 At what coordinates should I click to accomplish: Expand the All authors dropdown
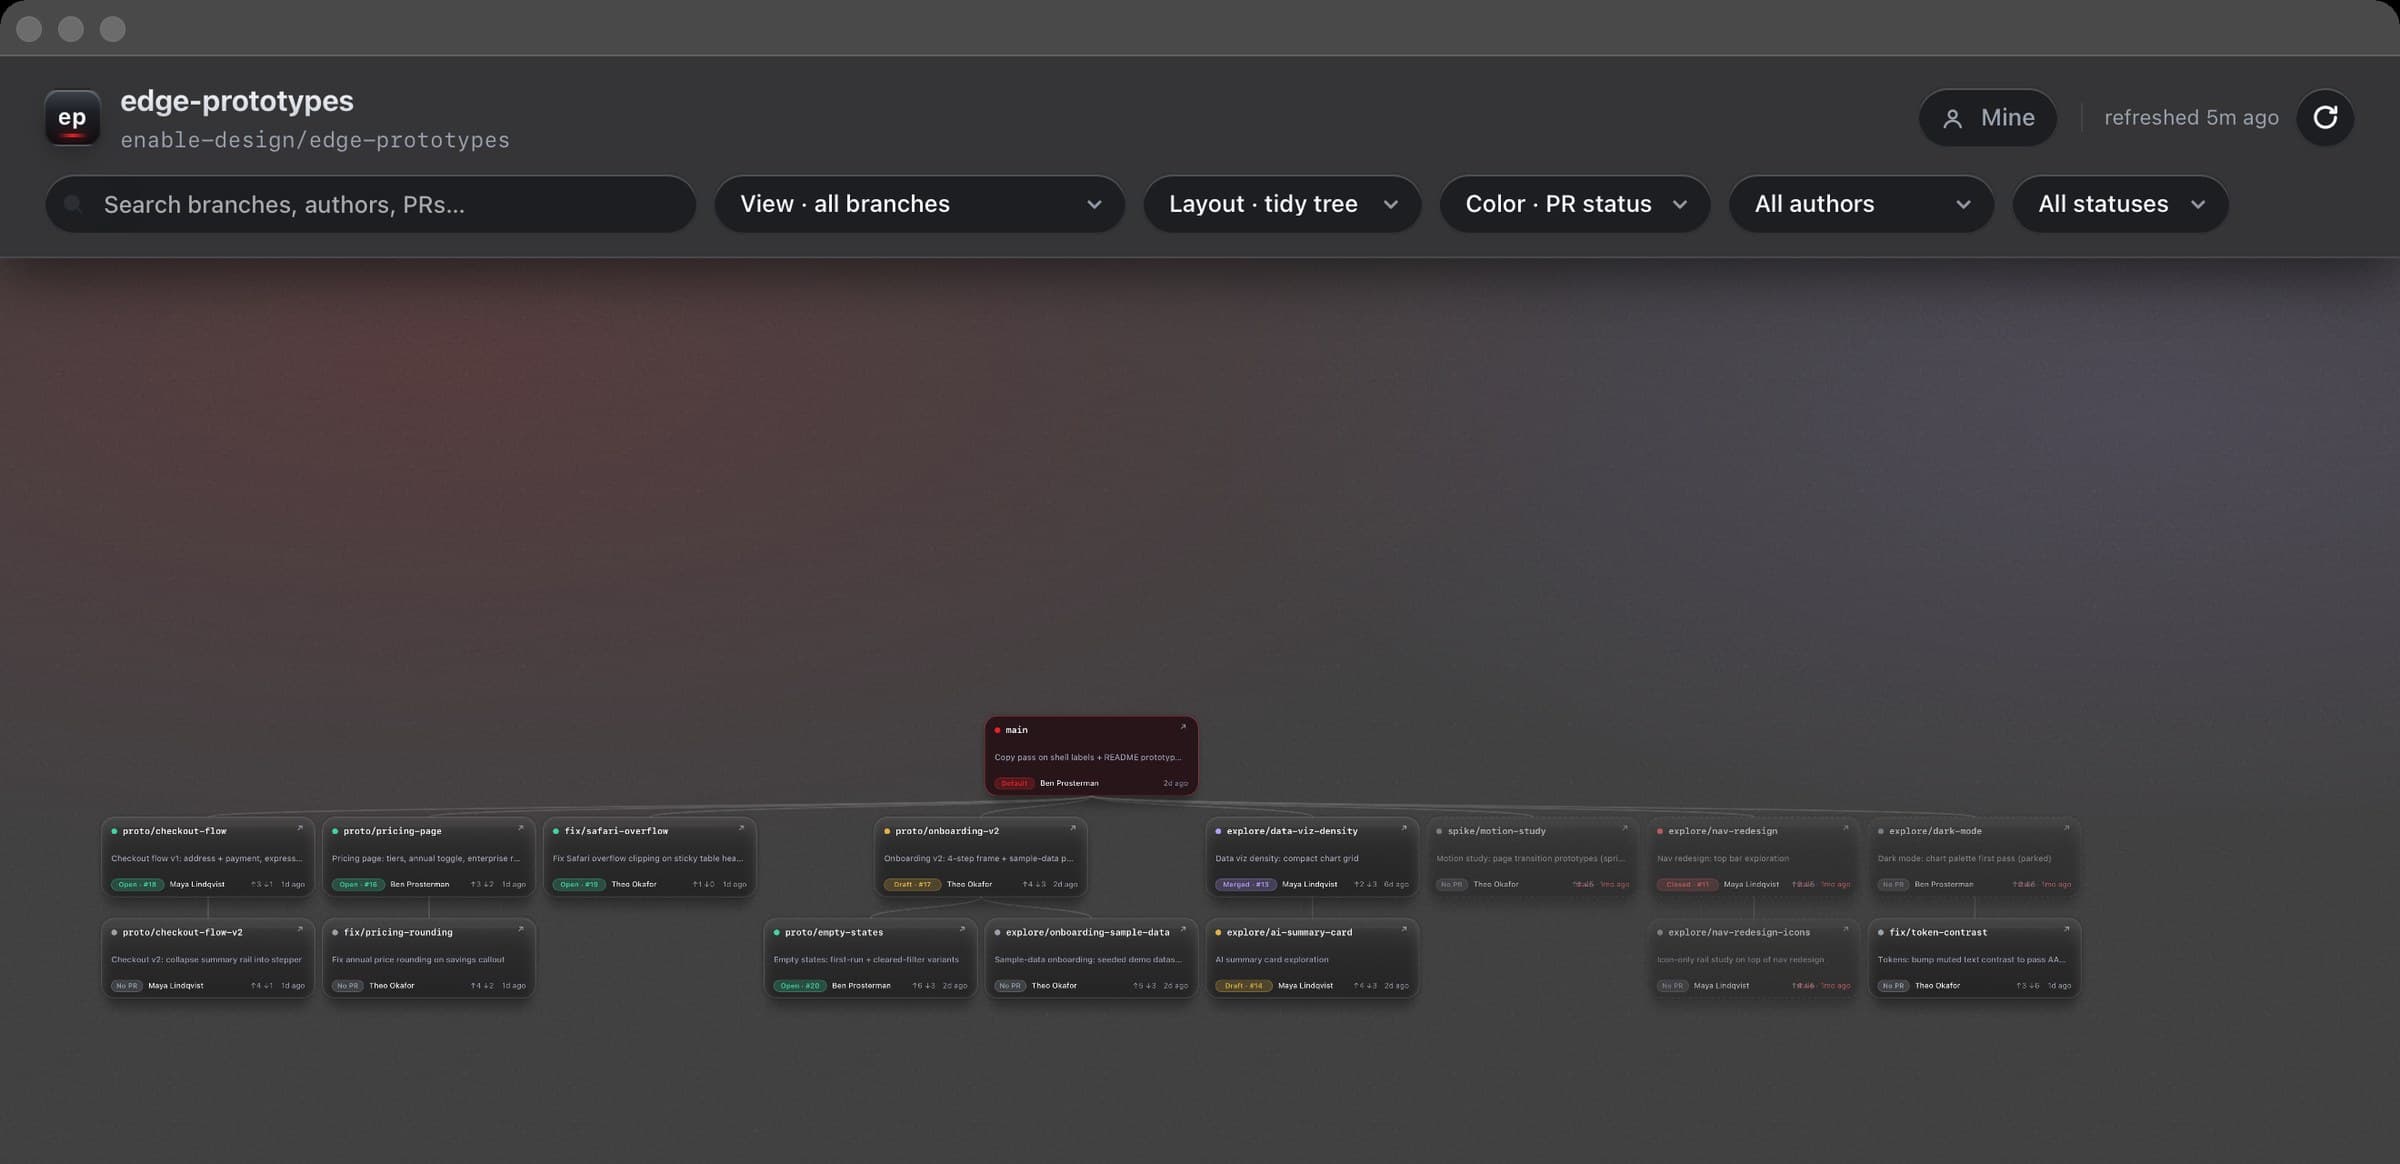1861,204
